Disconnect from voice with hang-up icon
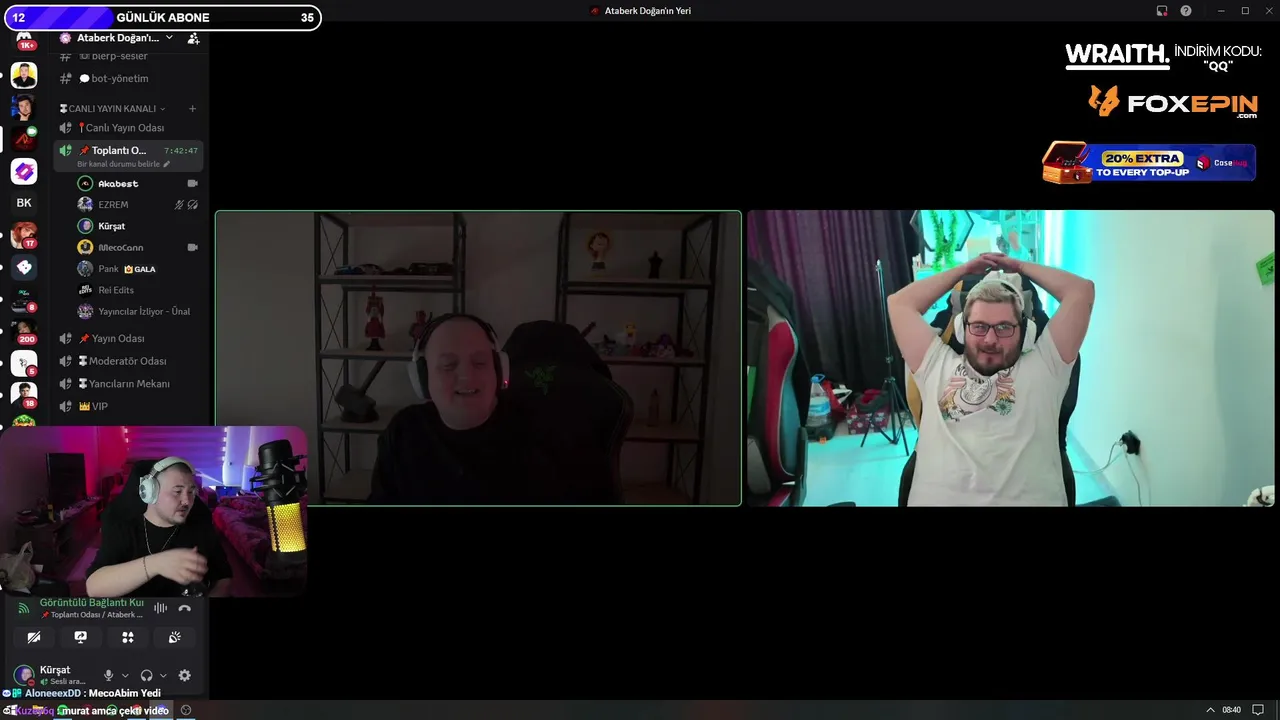 184,608
